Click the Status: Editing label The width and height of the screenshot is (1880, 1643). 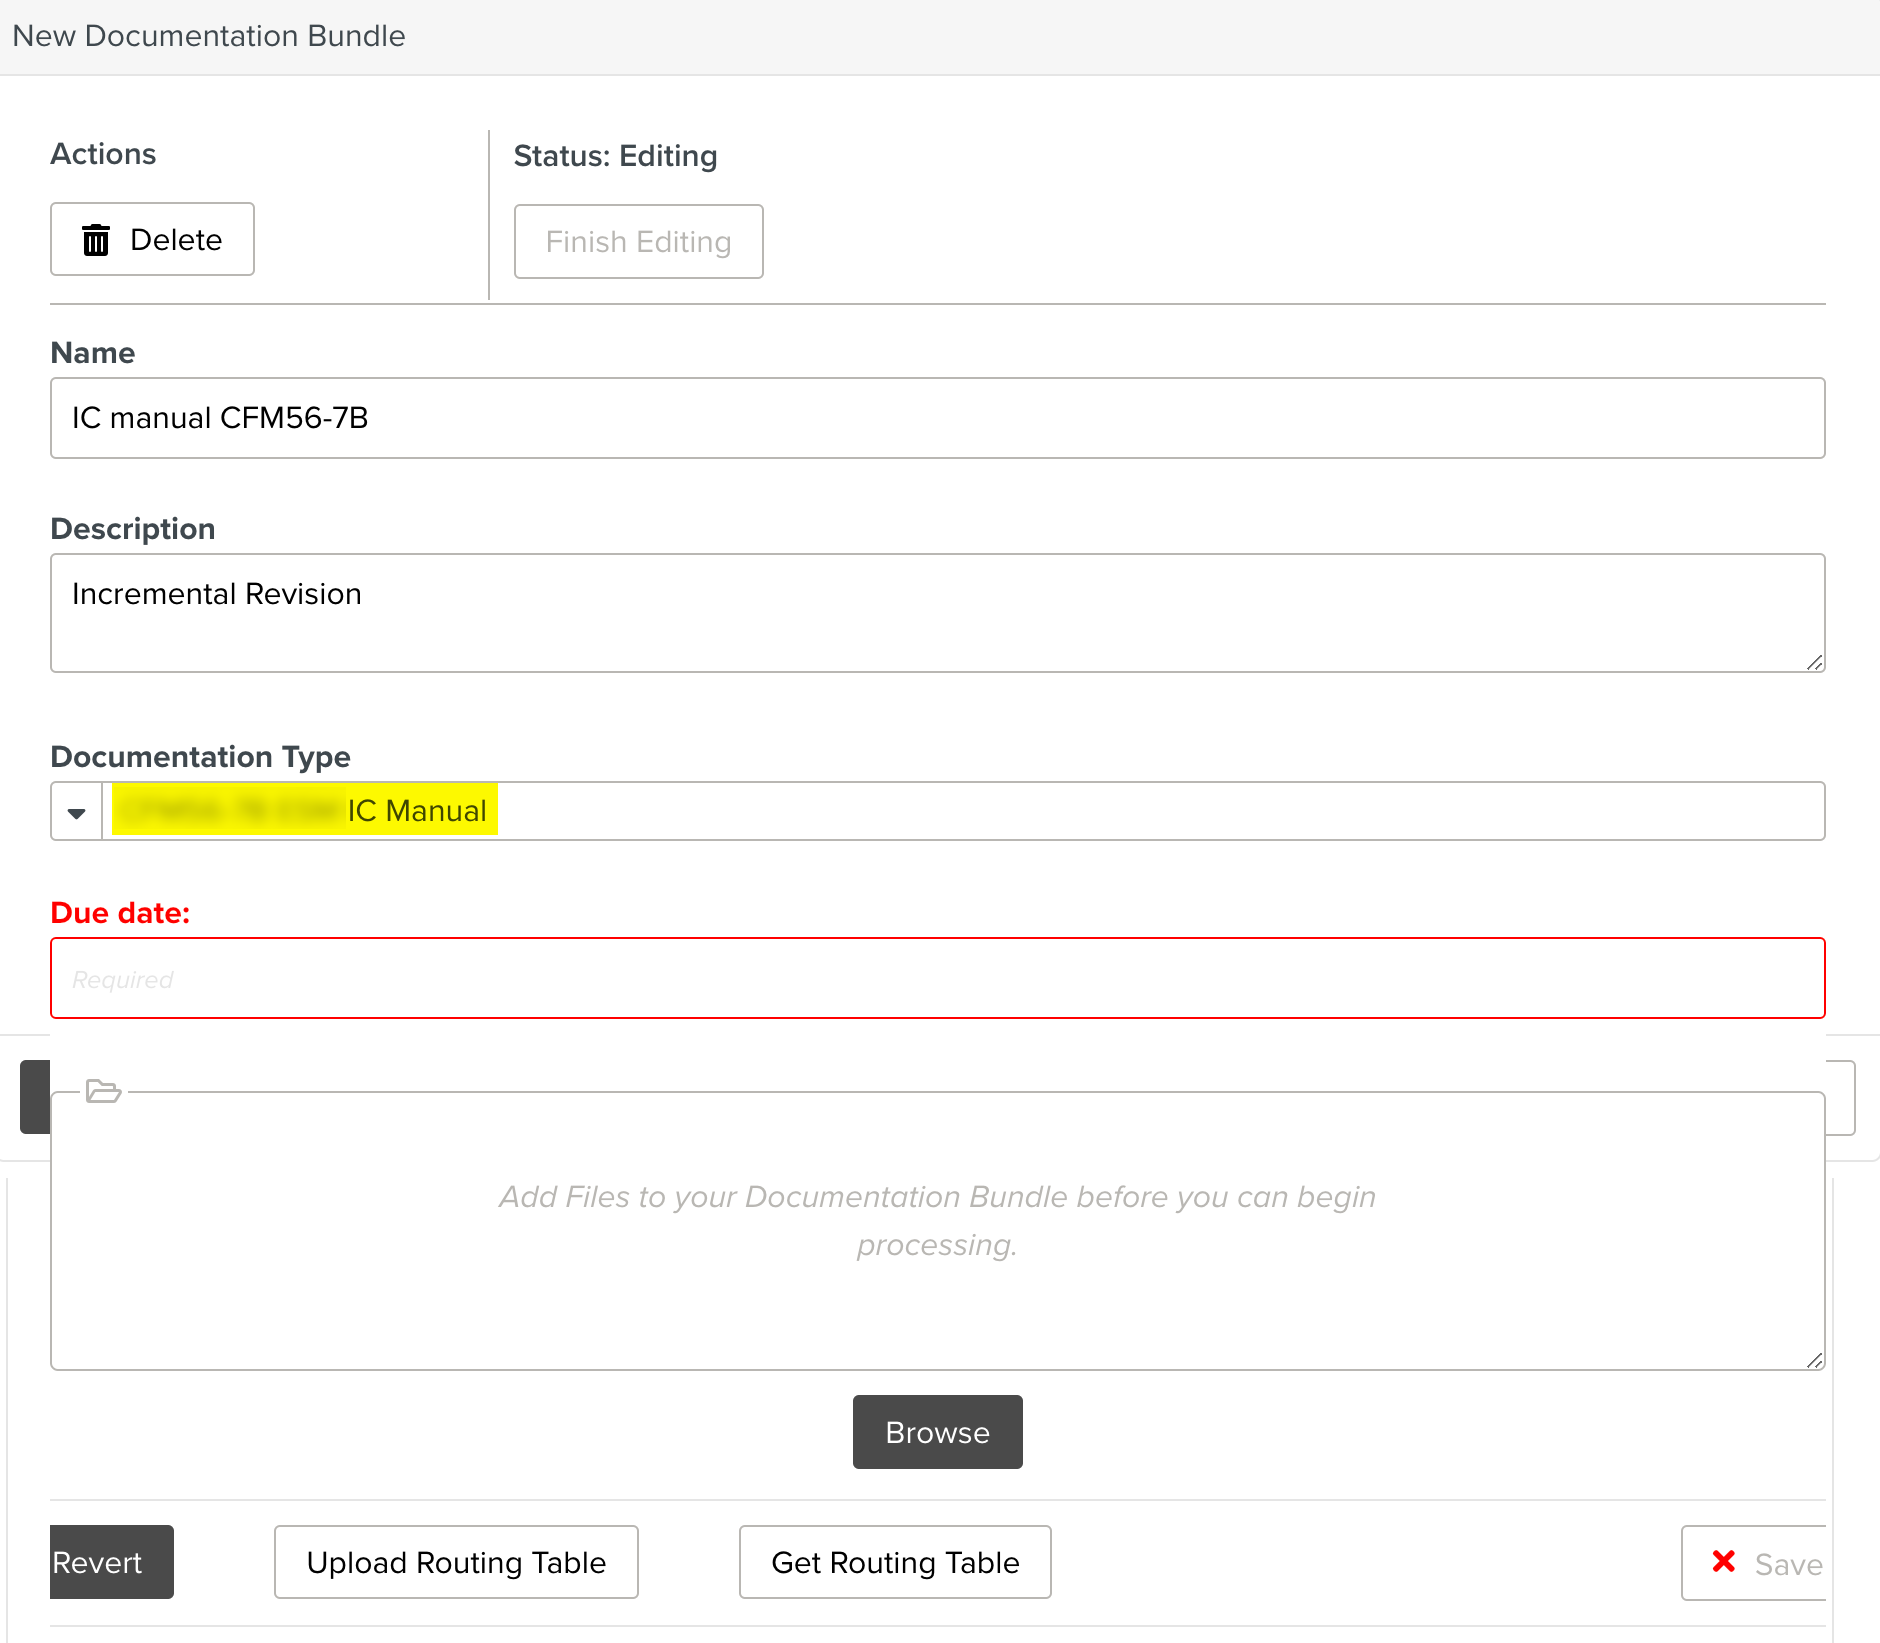tap(615, 156)
